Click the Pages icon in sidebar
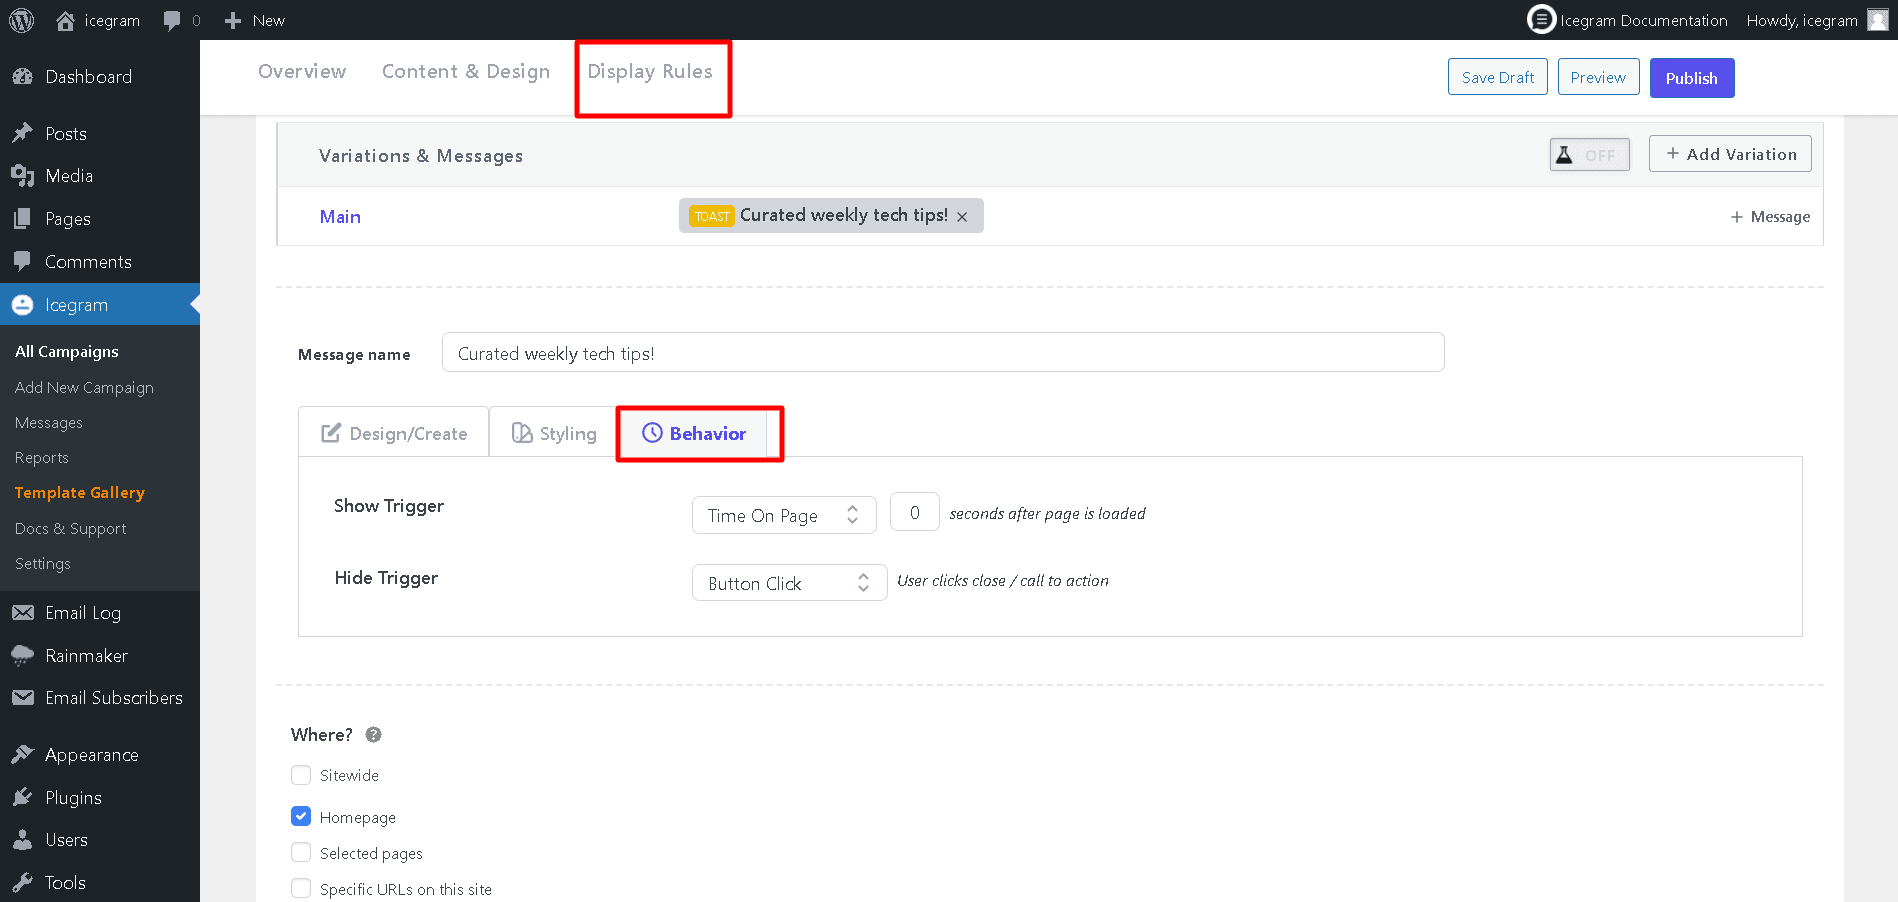 pyautogui.click(x=23, y=219)
